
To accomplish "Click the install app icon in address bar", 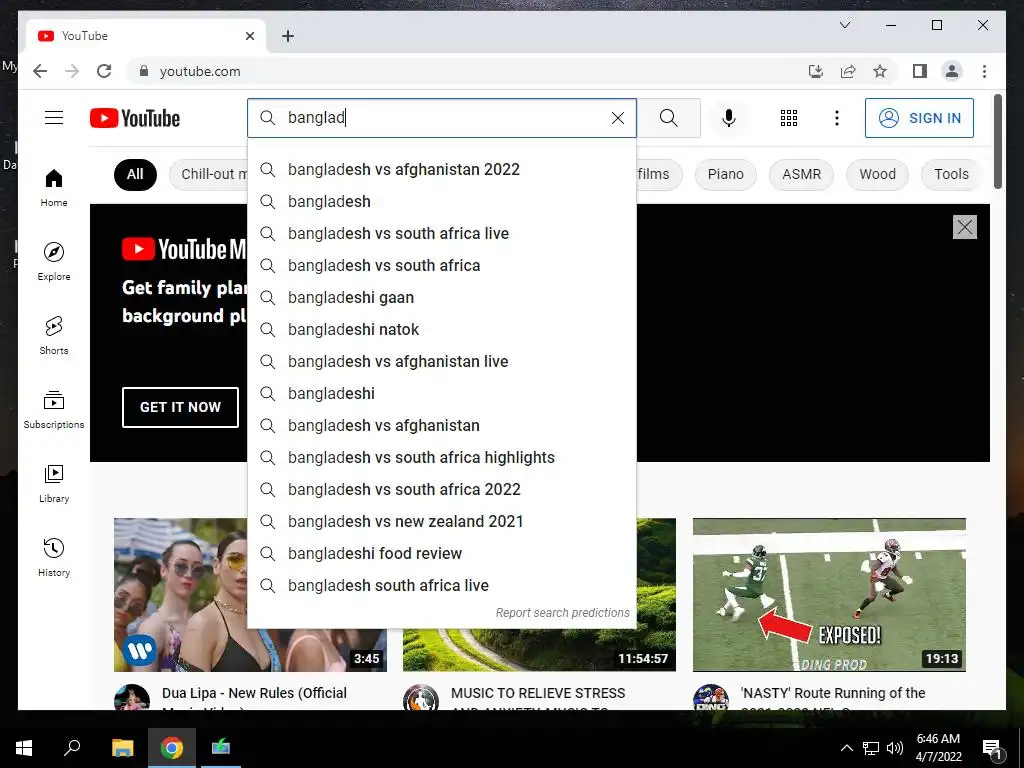I will (x=816, y=71).
